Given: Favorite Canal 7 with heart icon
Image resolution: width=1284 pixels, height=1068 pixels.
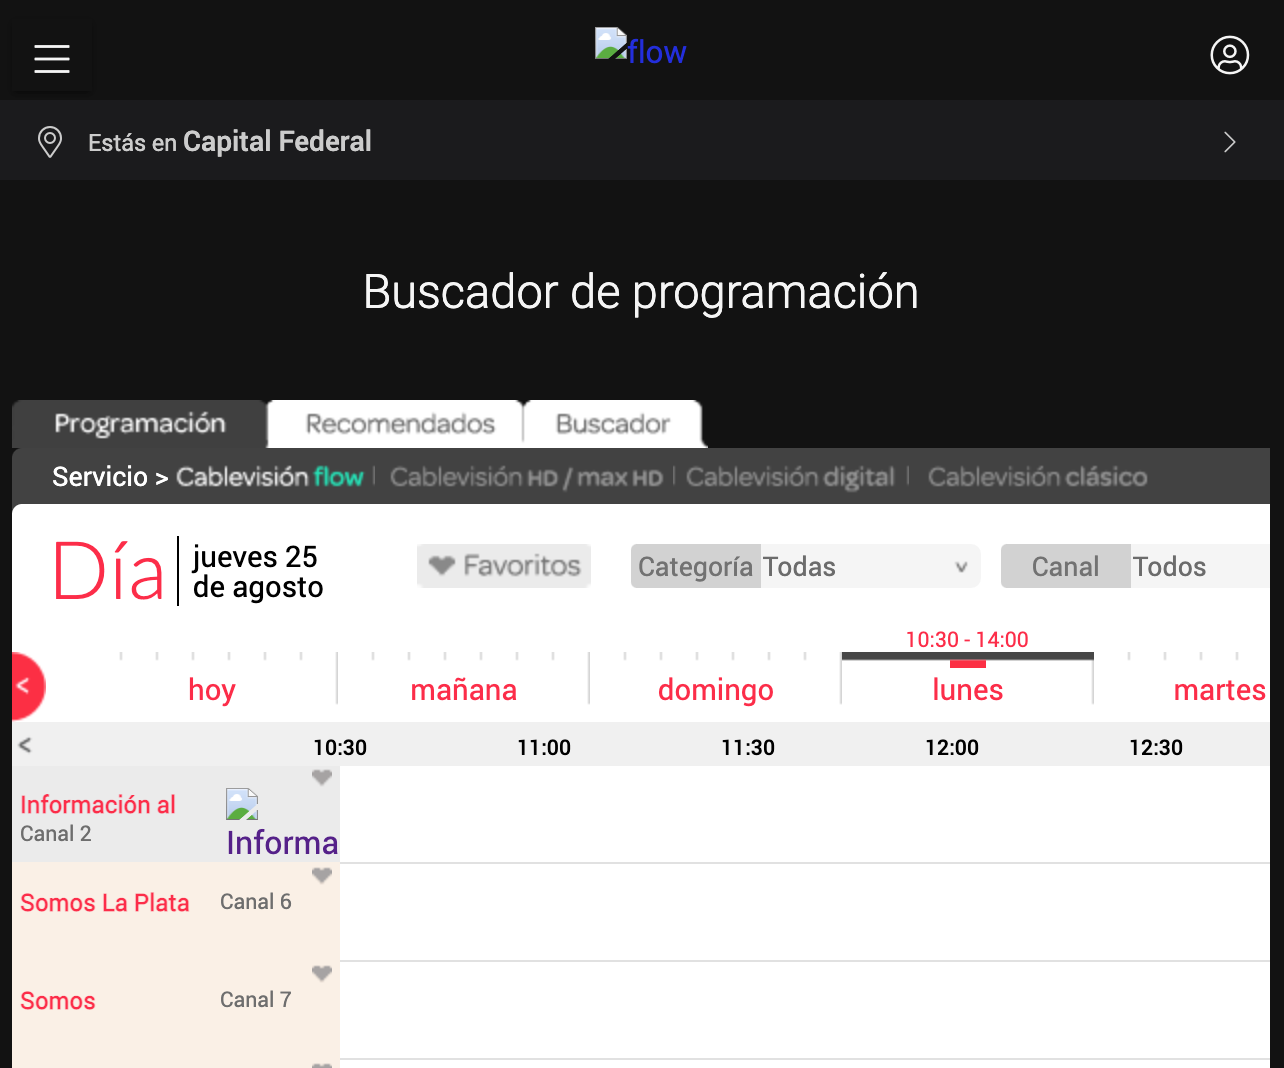Looking at the screenshot, I should click(321, 973).
